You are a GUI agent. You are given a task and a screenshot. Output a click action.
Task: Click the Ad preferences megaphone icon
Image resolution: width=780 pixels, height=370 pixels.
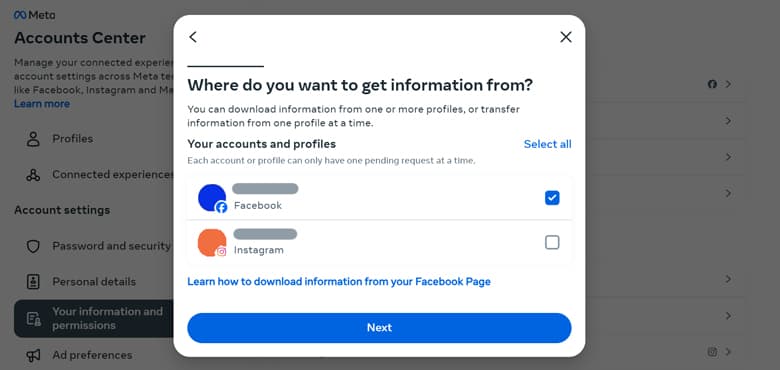(33, 355)
